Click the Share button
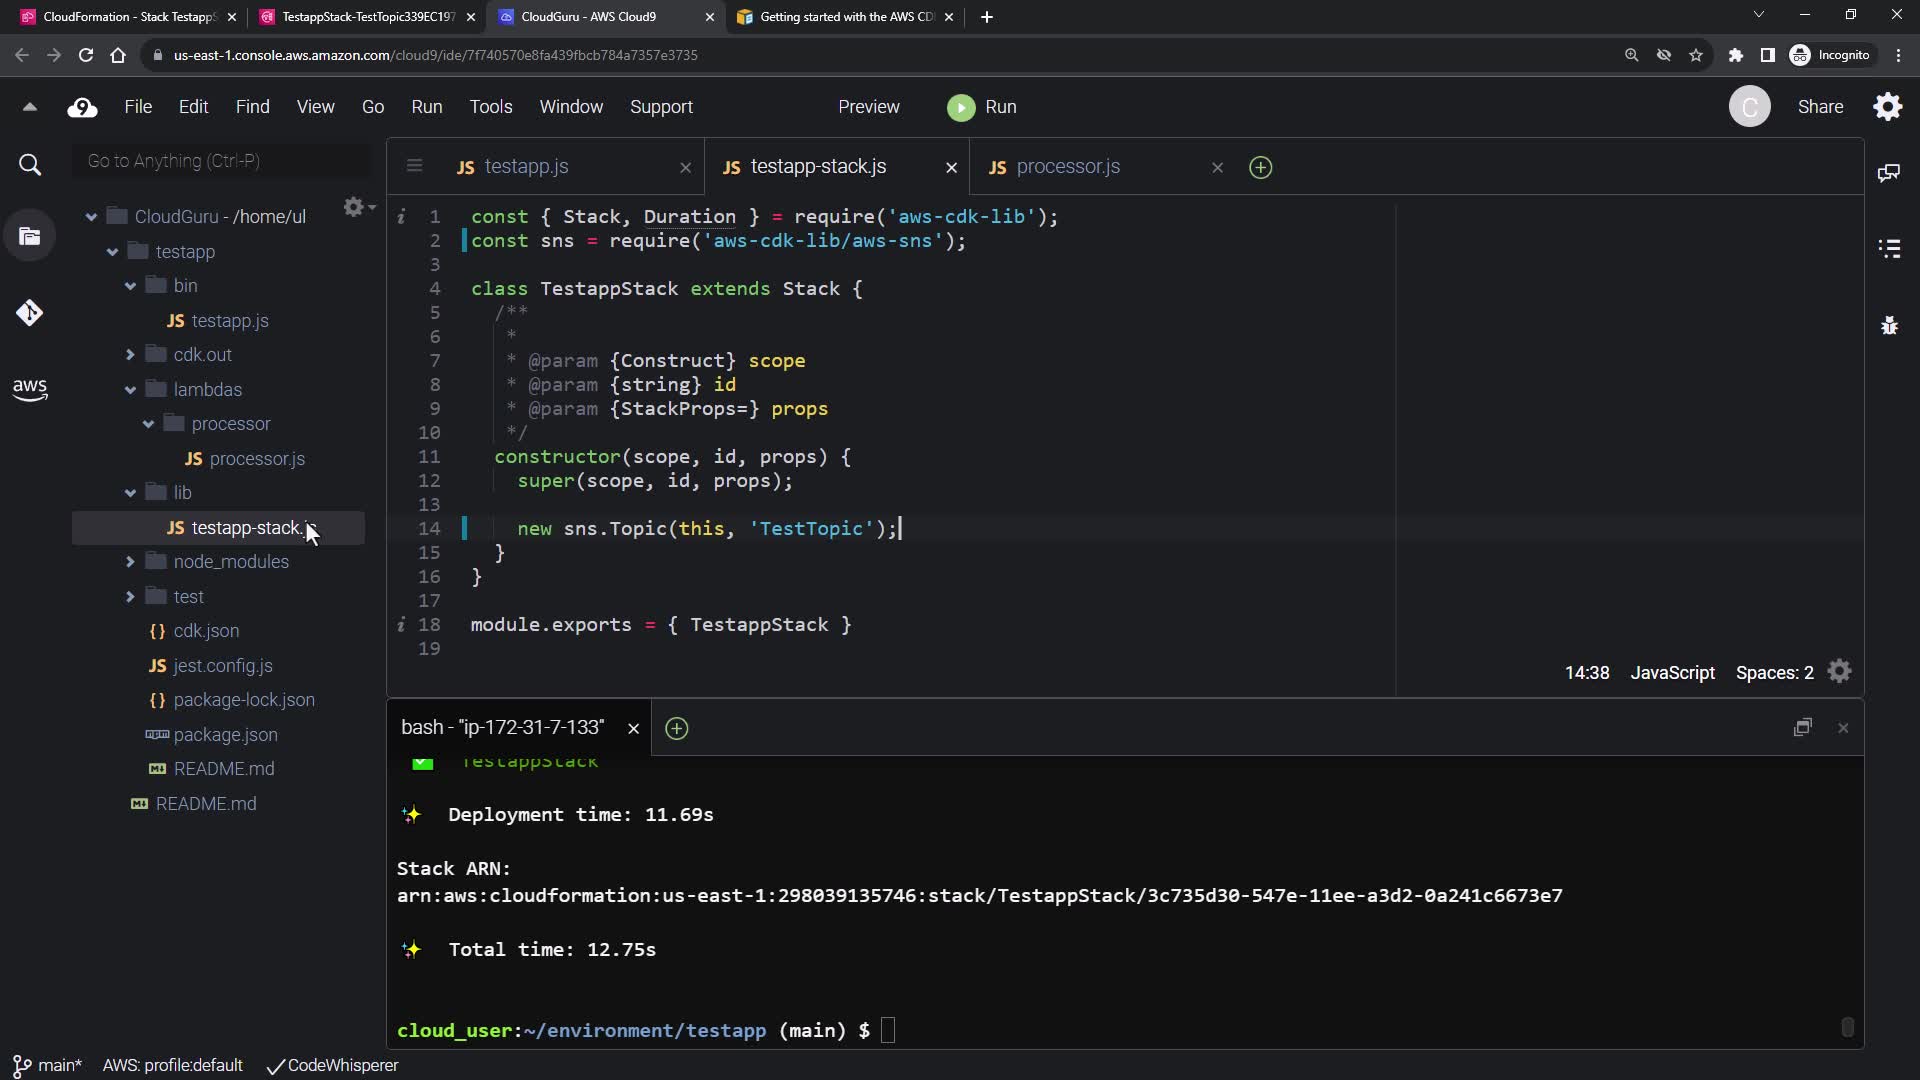This screenshot has height=1080, width=1920. click(x=1820, y=107)
